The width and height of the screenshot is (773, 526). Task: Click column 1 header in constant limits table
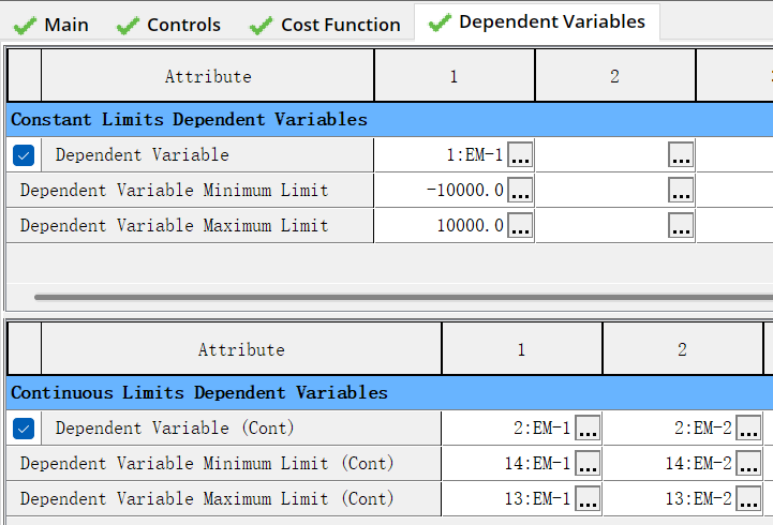click(x=454, y=76)
